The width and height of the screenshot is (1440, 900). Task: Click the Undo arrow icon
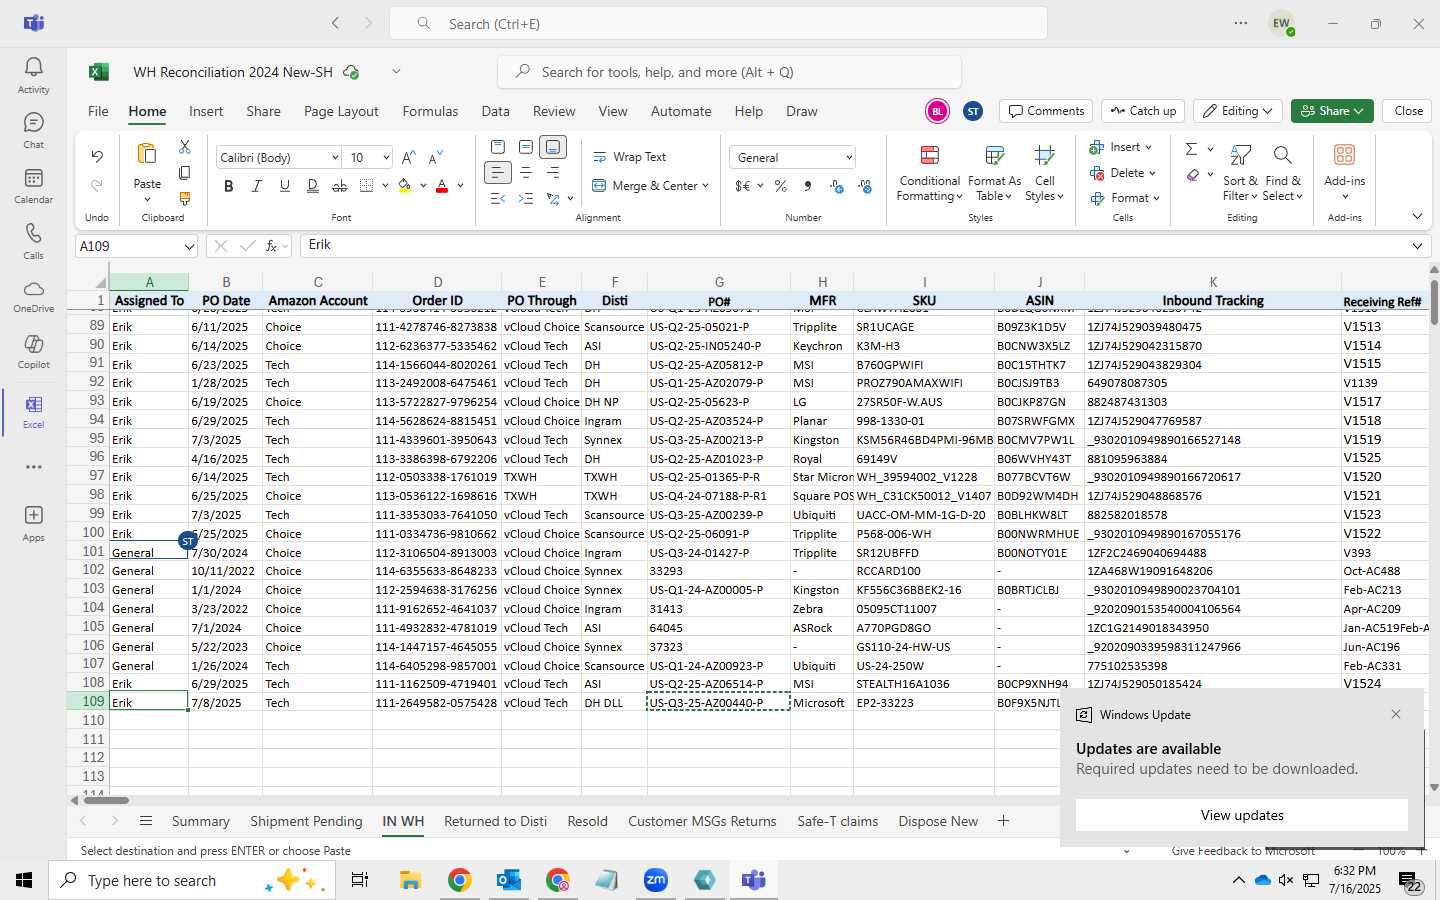coord(97,156)
